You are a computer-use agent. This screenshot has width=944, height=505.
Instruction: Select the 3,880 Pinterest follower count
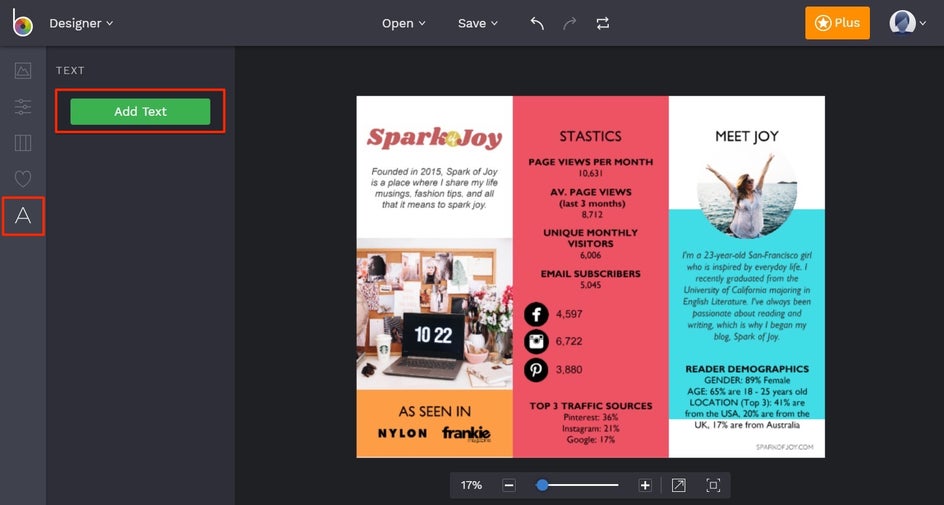(x=570, y=370)
